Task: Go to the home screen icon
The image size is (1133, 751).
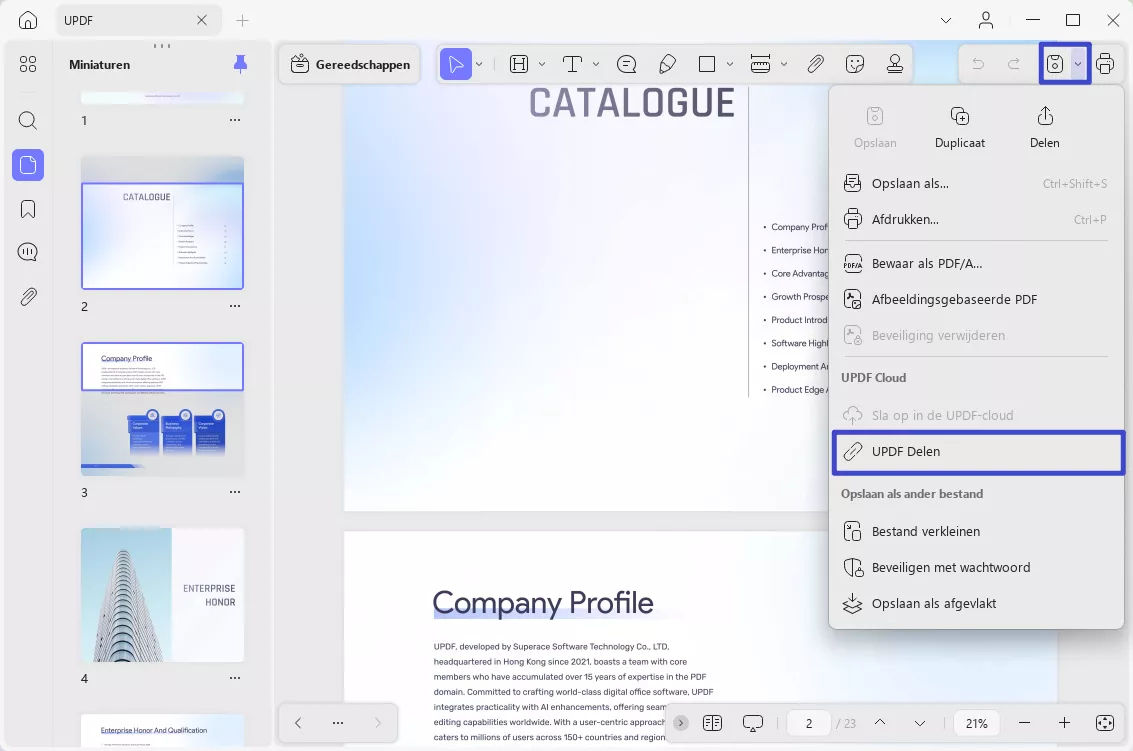Action: [x=27, y=20]
